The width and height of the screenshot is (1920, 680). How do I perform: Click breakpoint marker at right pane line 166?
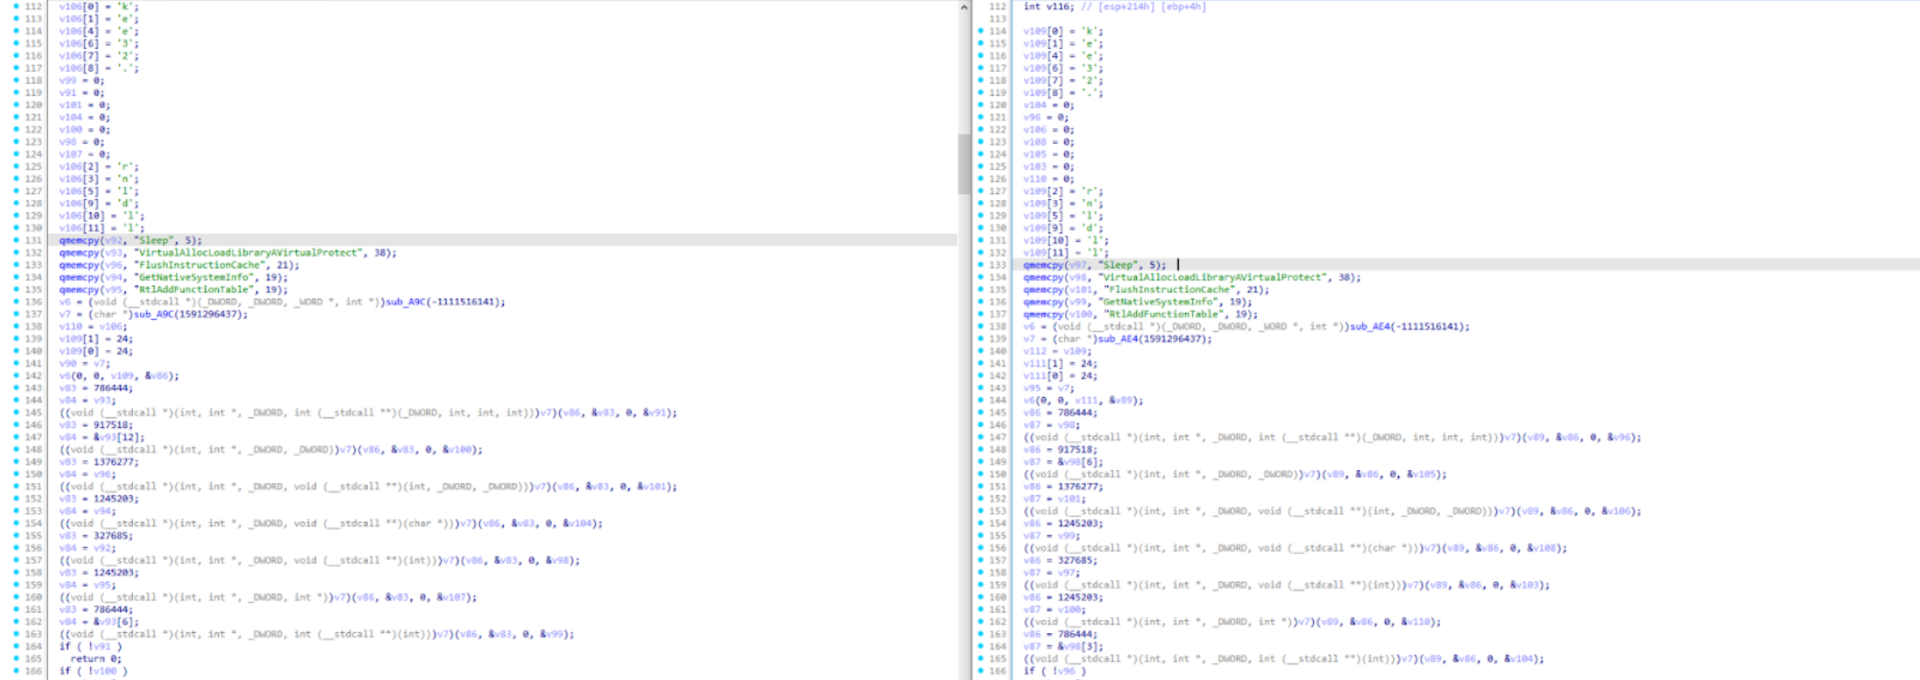click(981, 671)
